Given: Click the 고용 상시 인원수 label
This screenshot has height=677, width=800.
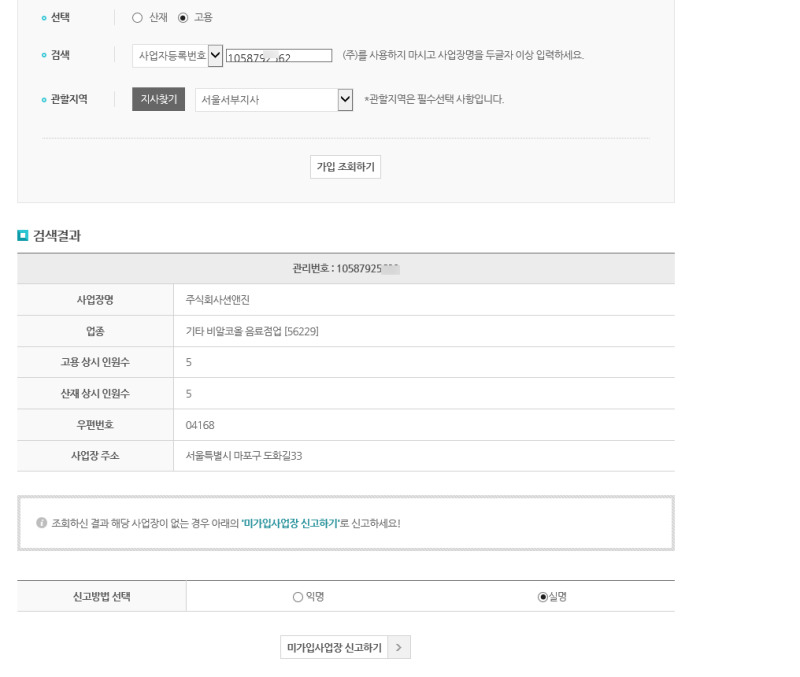Looking at the screenshot, I should click(x=95, y=362).
